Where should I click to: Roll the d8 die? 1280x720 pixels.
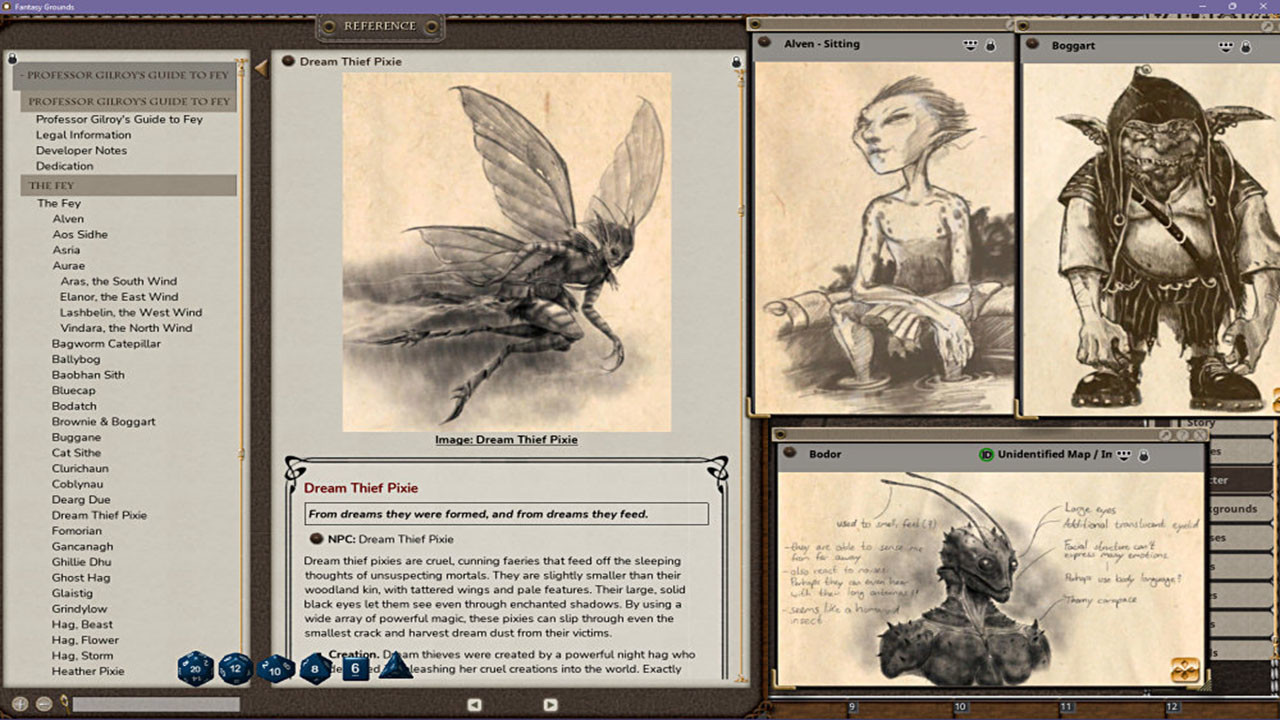click(313, 669)
